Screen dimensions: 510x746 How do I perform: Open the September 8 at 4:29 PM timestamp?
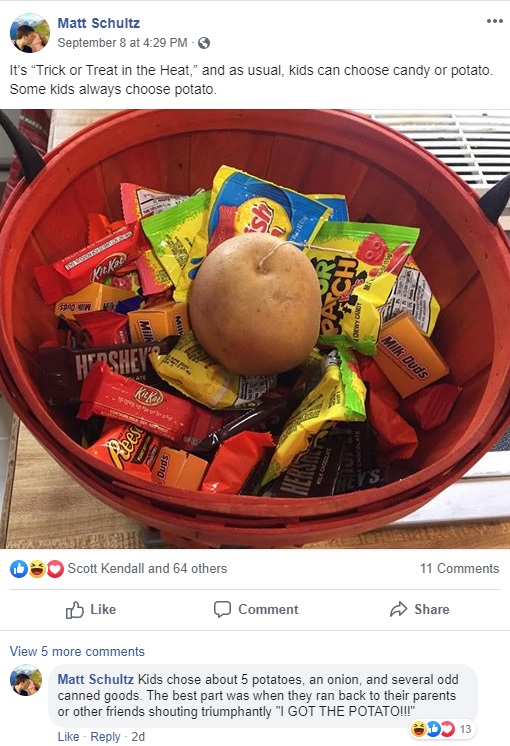[122, 43]
